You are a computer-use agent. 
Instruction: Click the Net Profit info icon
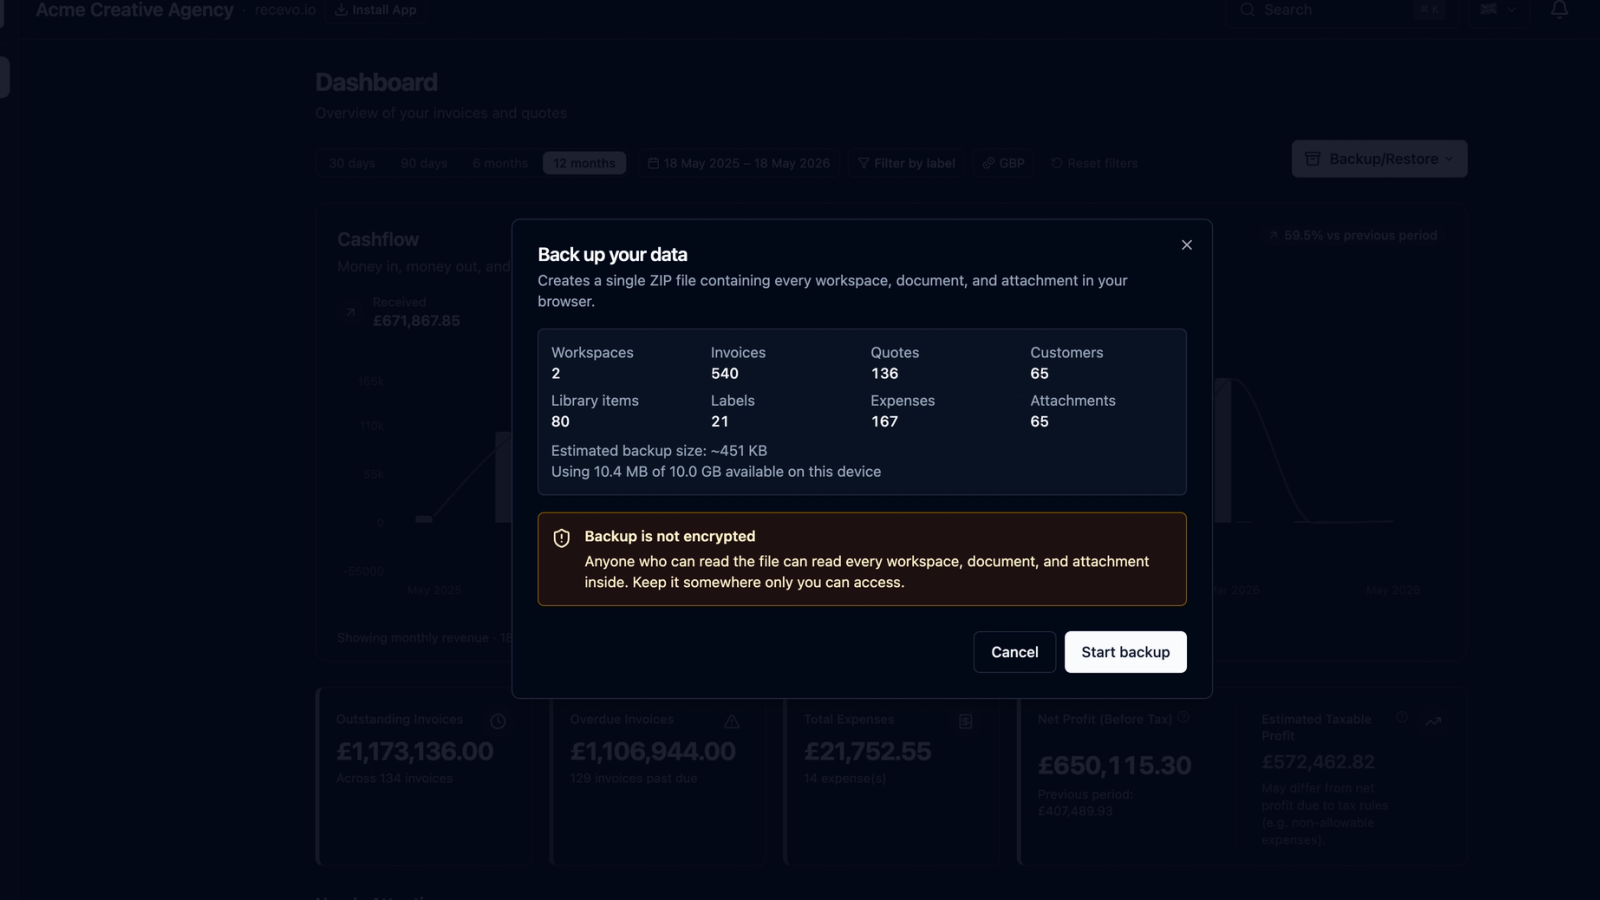[x=1183, y=717]
